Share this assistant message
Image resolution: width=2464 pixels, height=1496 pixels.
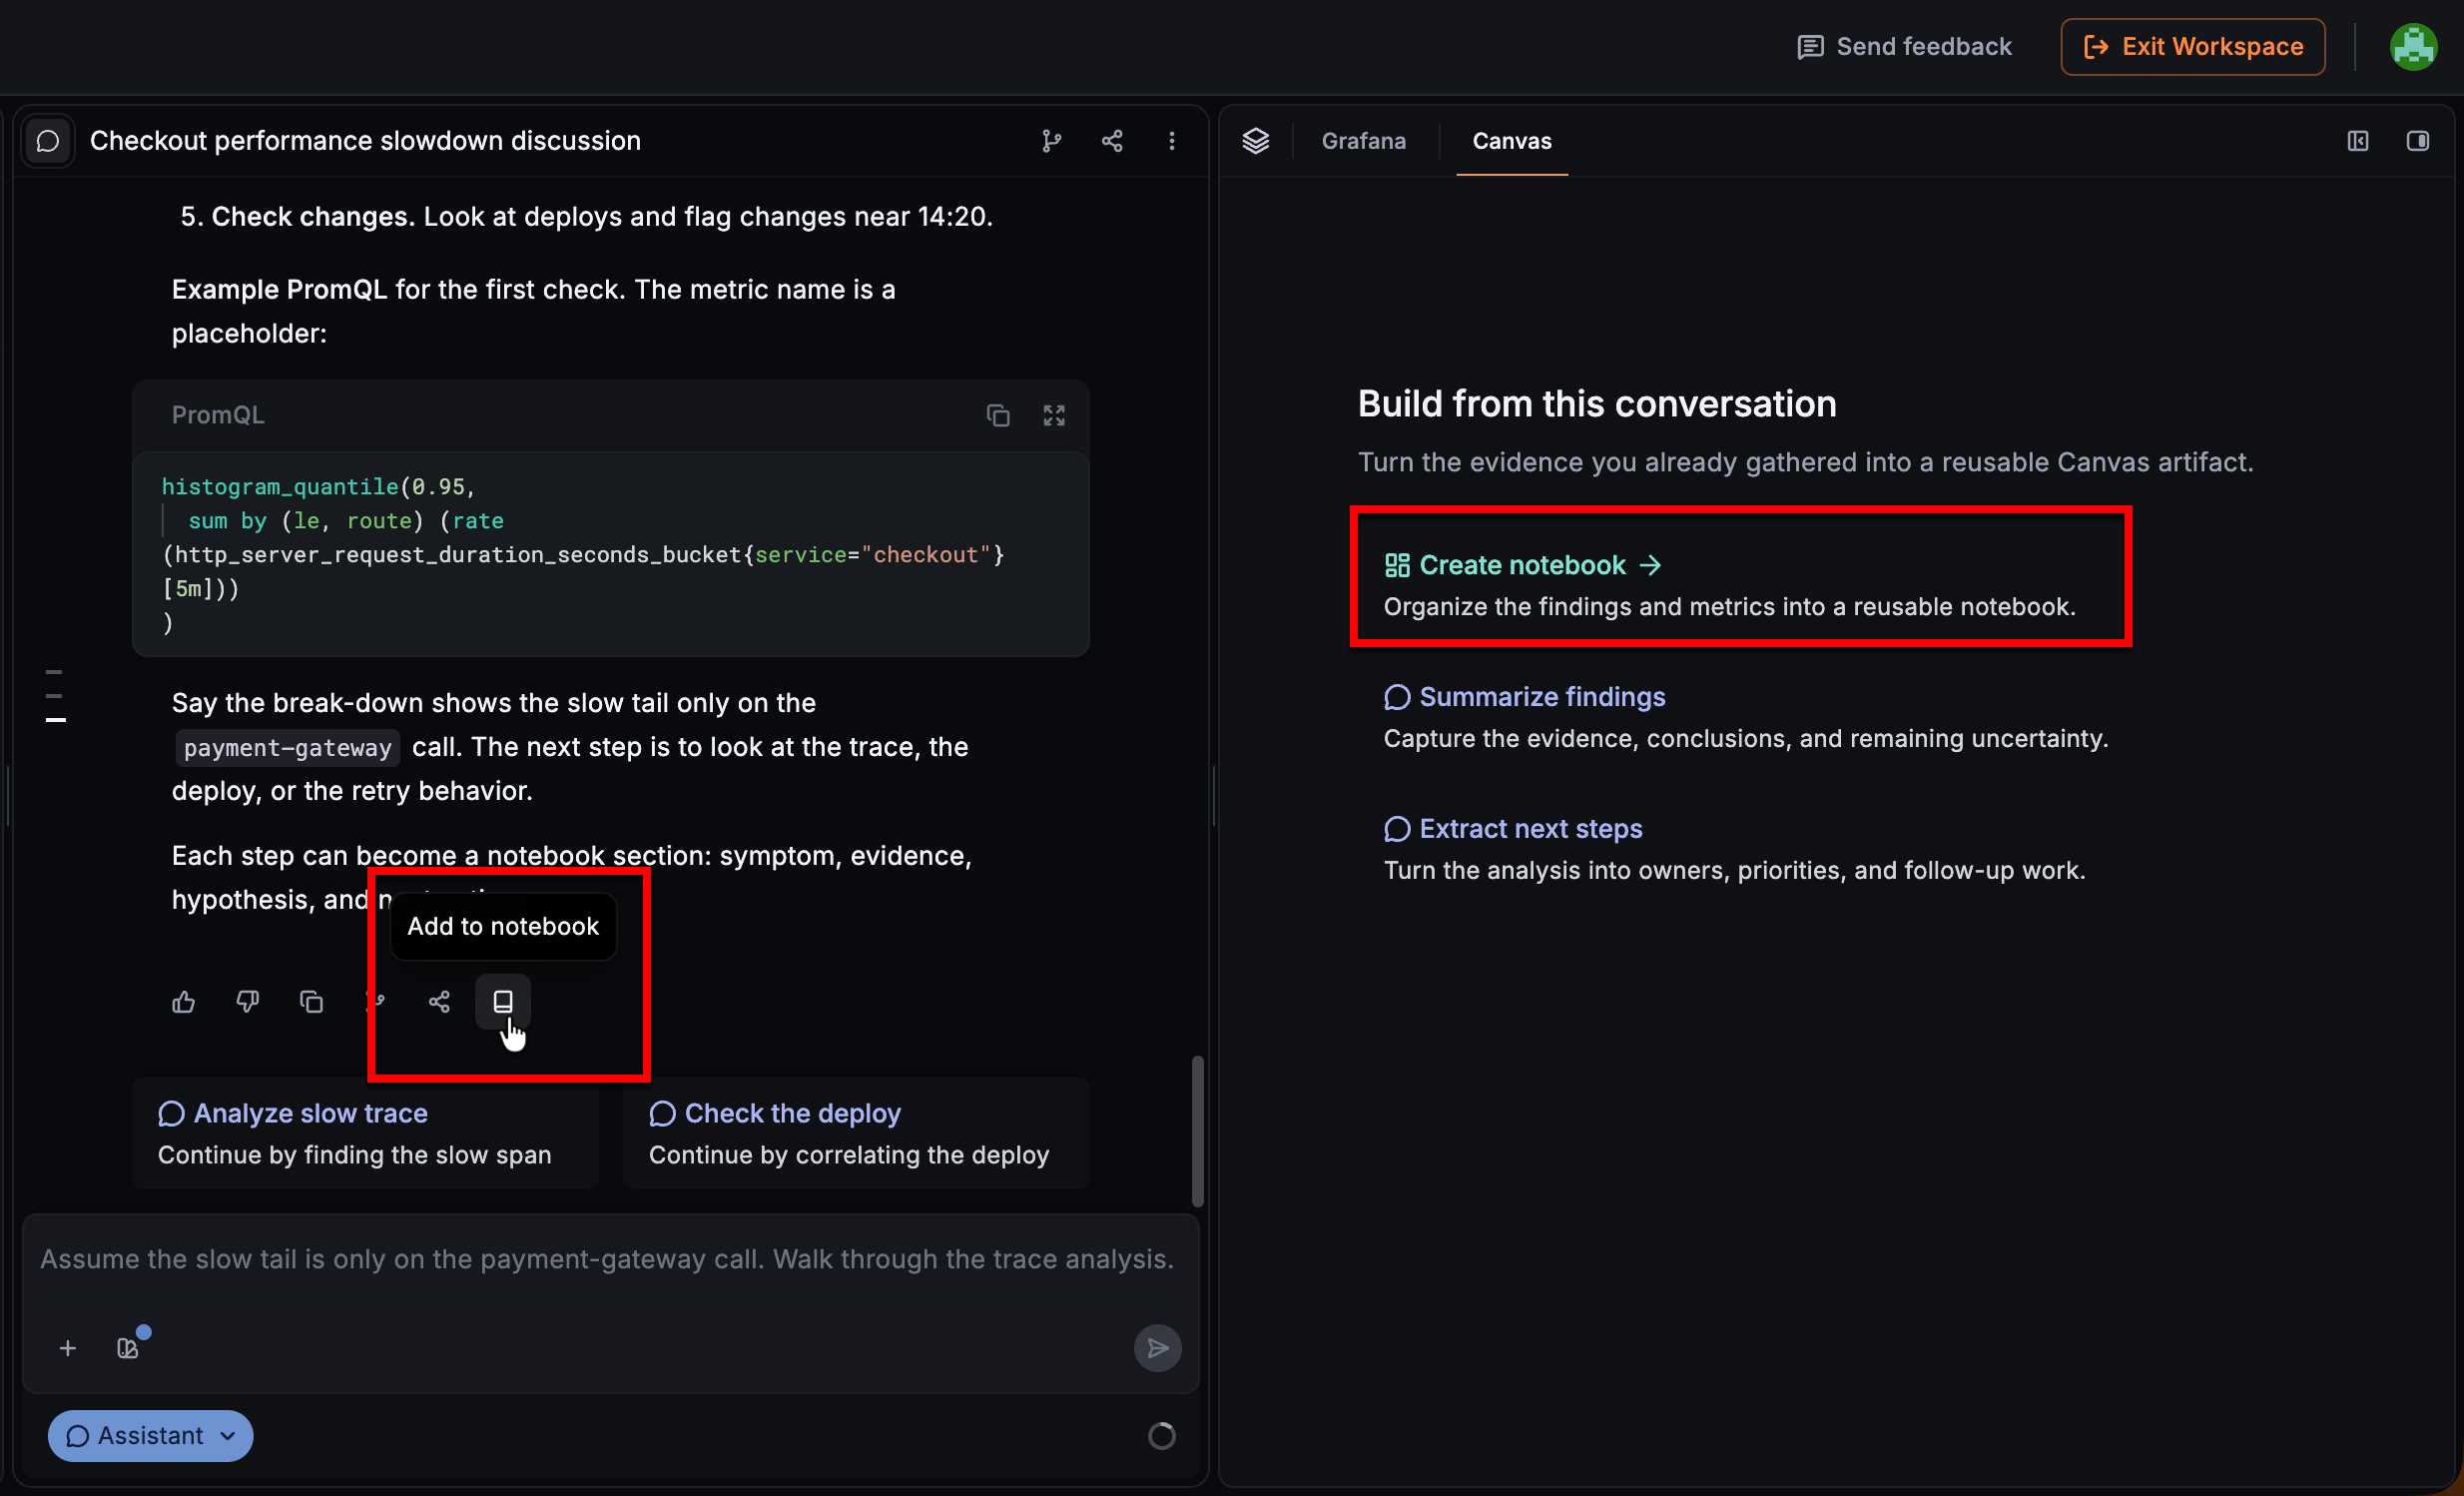439,1002
